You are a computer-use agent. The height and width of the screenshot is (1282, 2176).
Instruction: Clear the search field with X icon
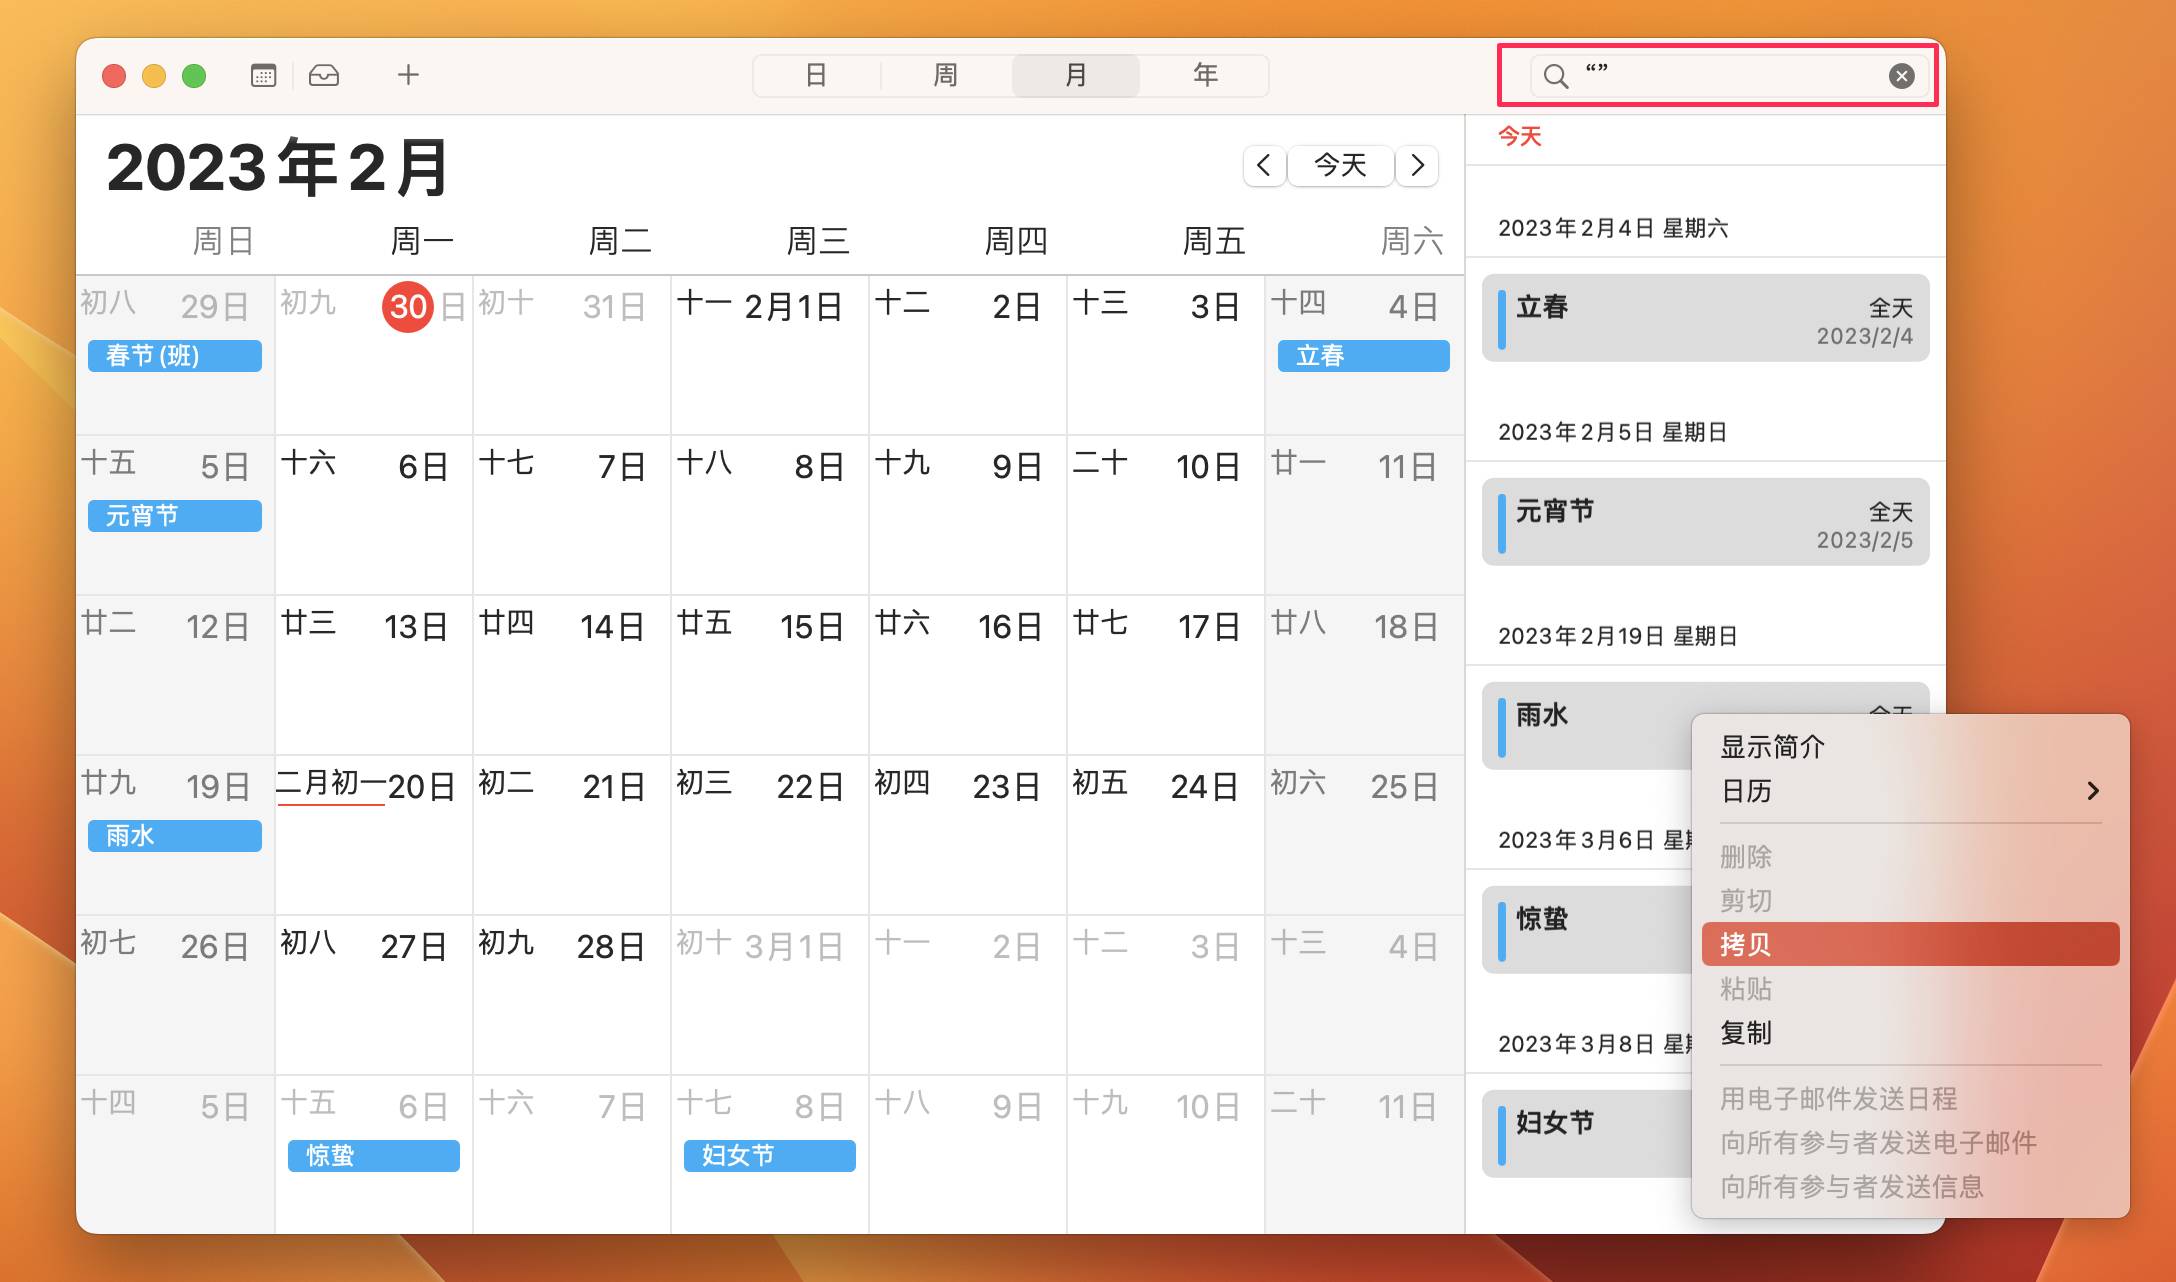click(x=1902, y=76)
